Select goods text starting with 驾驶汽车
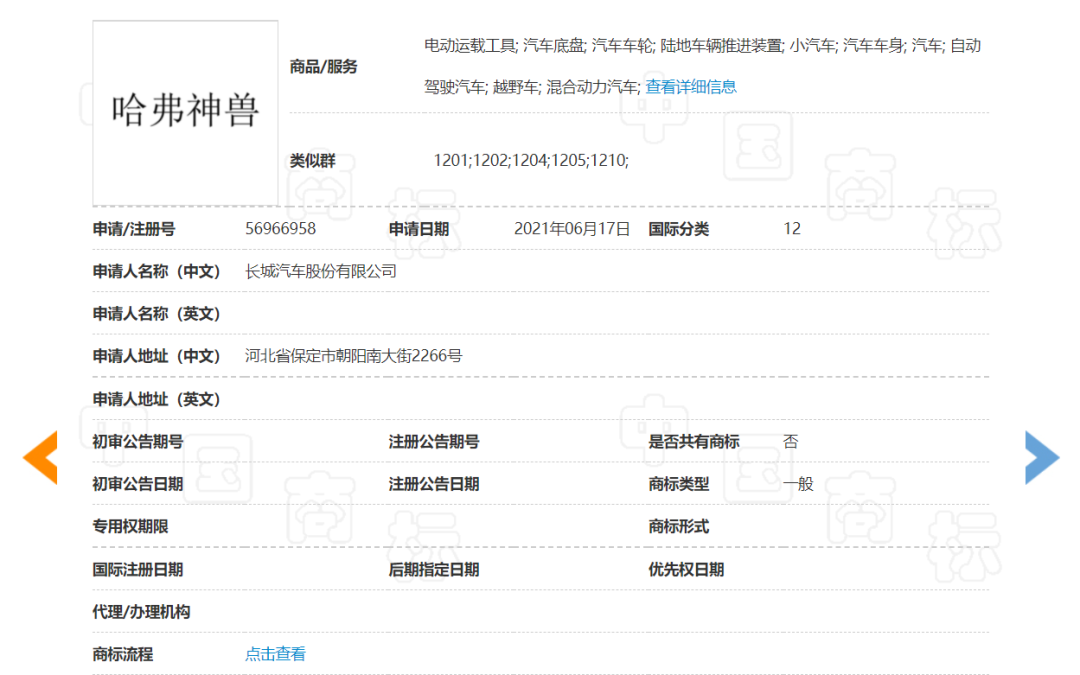 pyautogui.click(x=532, y=87)
